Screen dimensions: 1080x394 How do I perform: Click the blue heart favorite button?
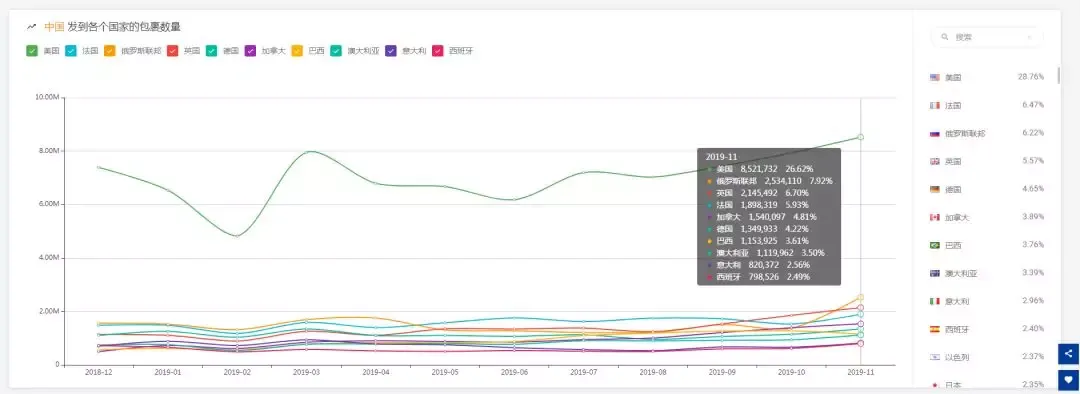coord(1068,379)
